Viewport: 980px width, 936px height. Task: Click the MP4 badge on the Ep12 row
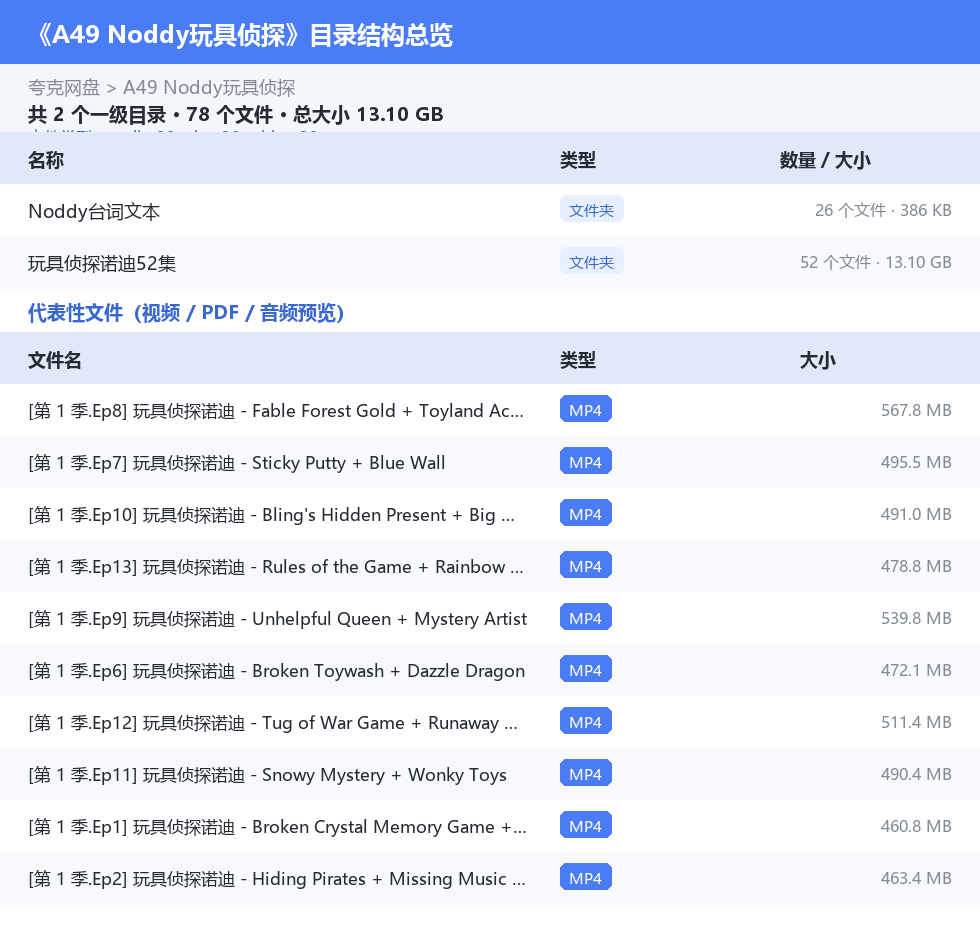(x=586, y=721)
